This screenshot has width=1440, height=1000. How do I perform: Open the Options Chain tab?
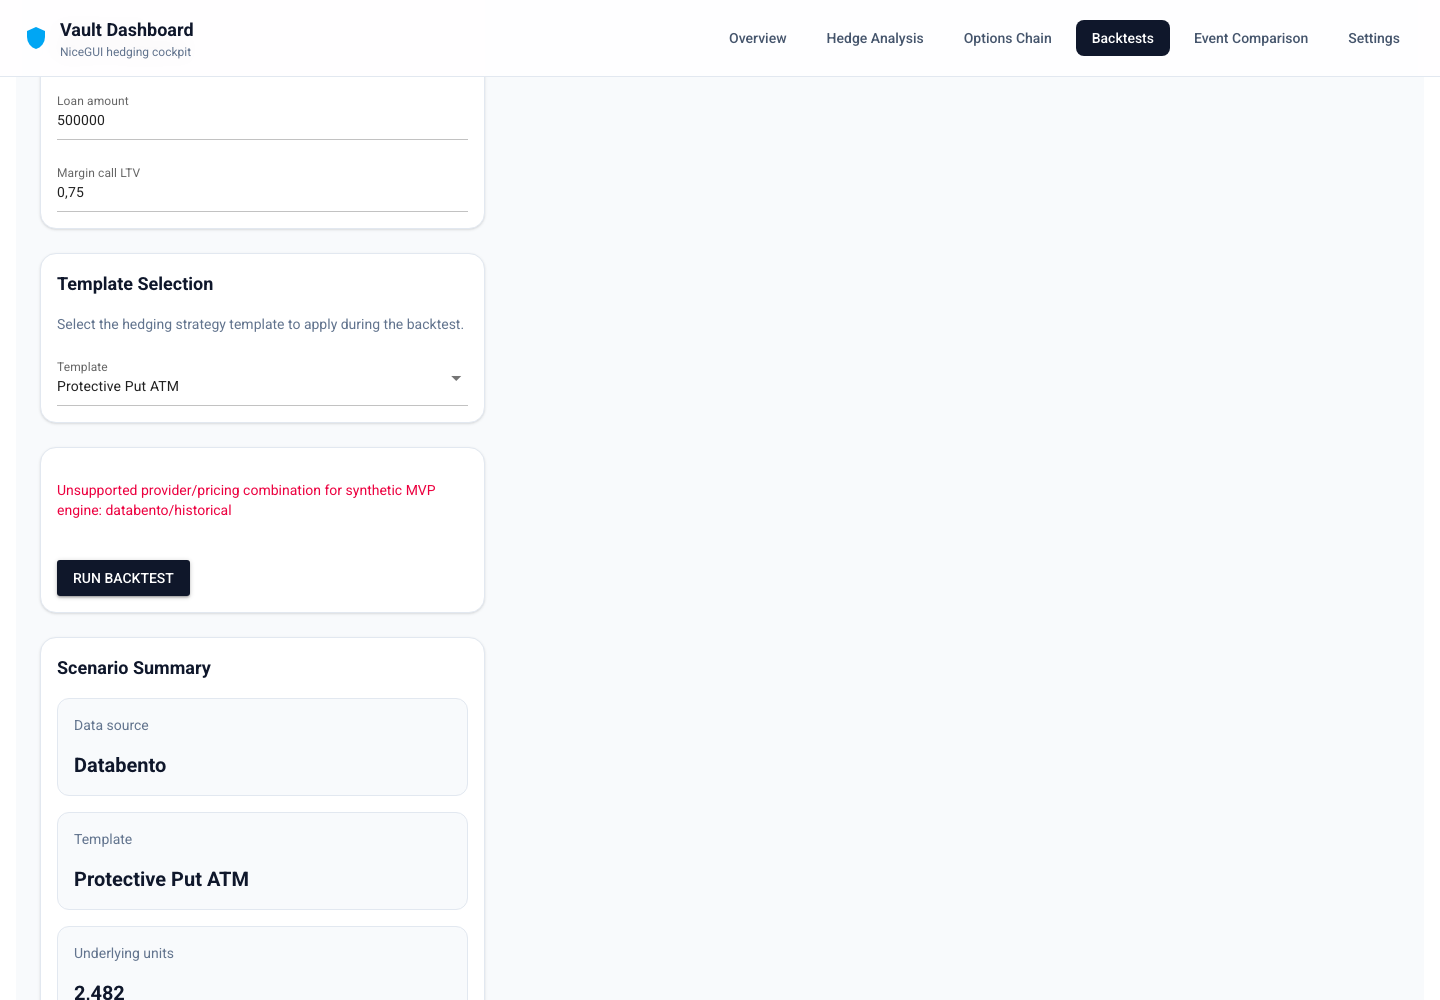tap(1007, 38)
